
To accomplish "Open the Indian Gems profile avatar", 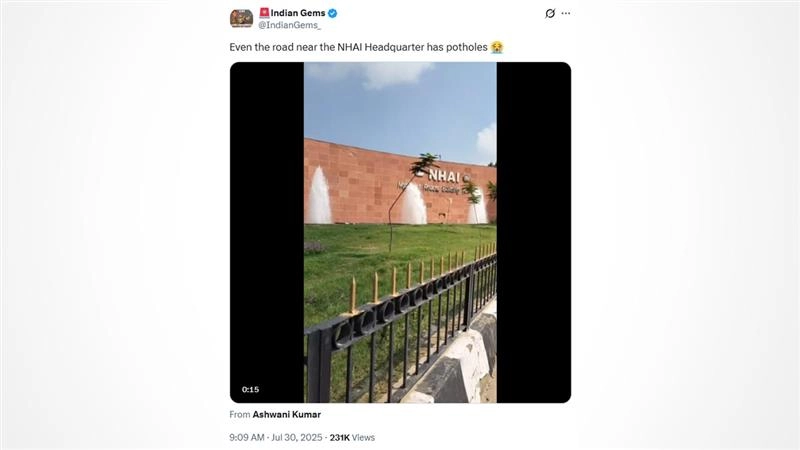I will pyautogui.click(x=241, y=18).
